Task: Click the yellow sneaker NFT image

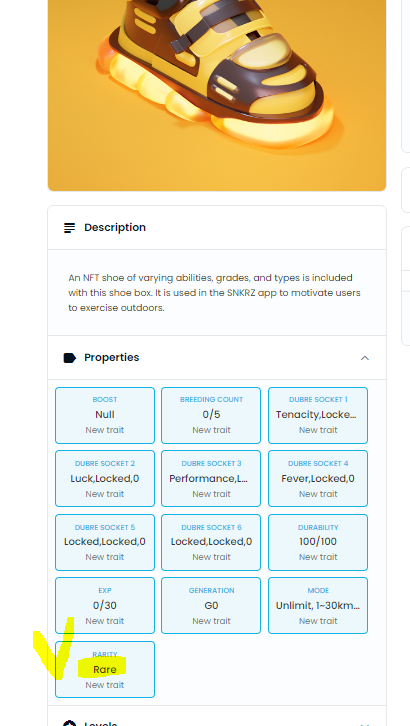Action: pos(217,95)
